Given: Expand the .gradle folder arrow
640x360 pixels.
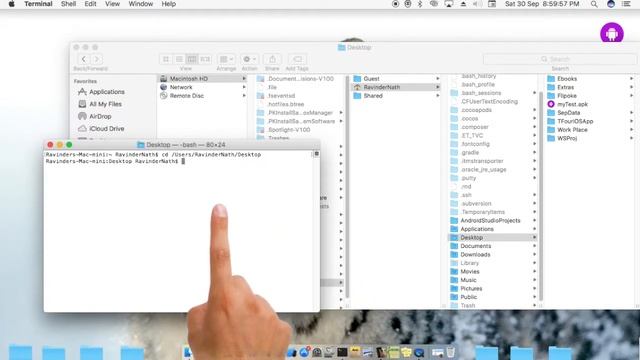Looking at the screenshot, I should point(534,152).
